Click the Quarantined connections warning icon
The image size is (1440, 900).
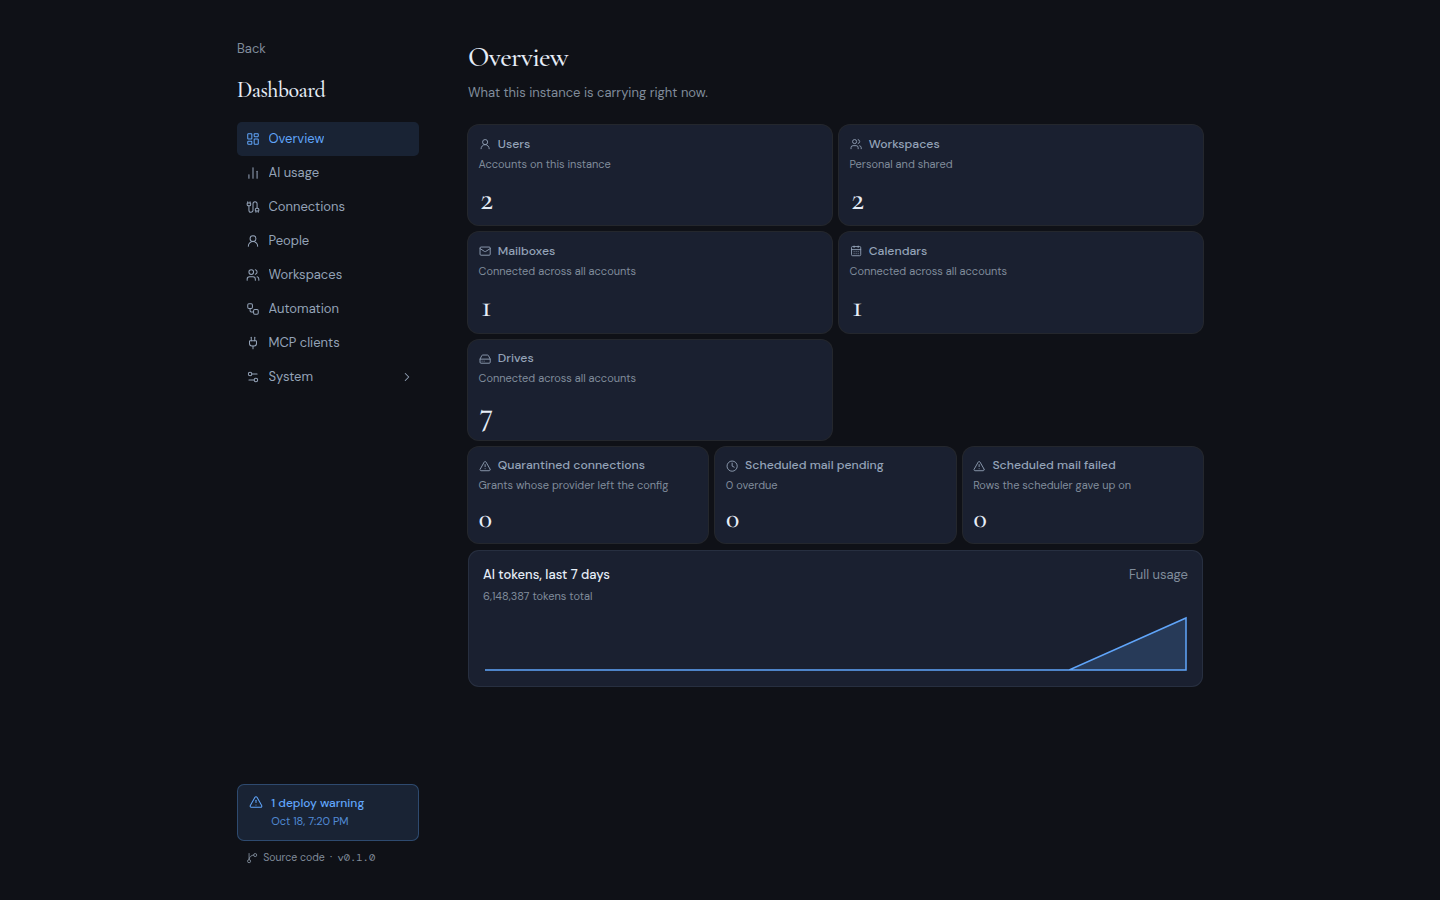tap(485, 466)
